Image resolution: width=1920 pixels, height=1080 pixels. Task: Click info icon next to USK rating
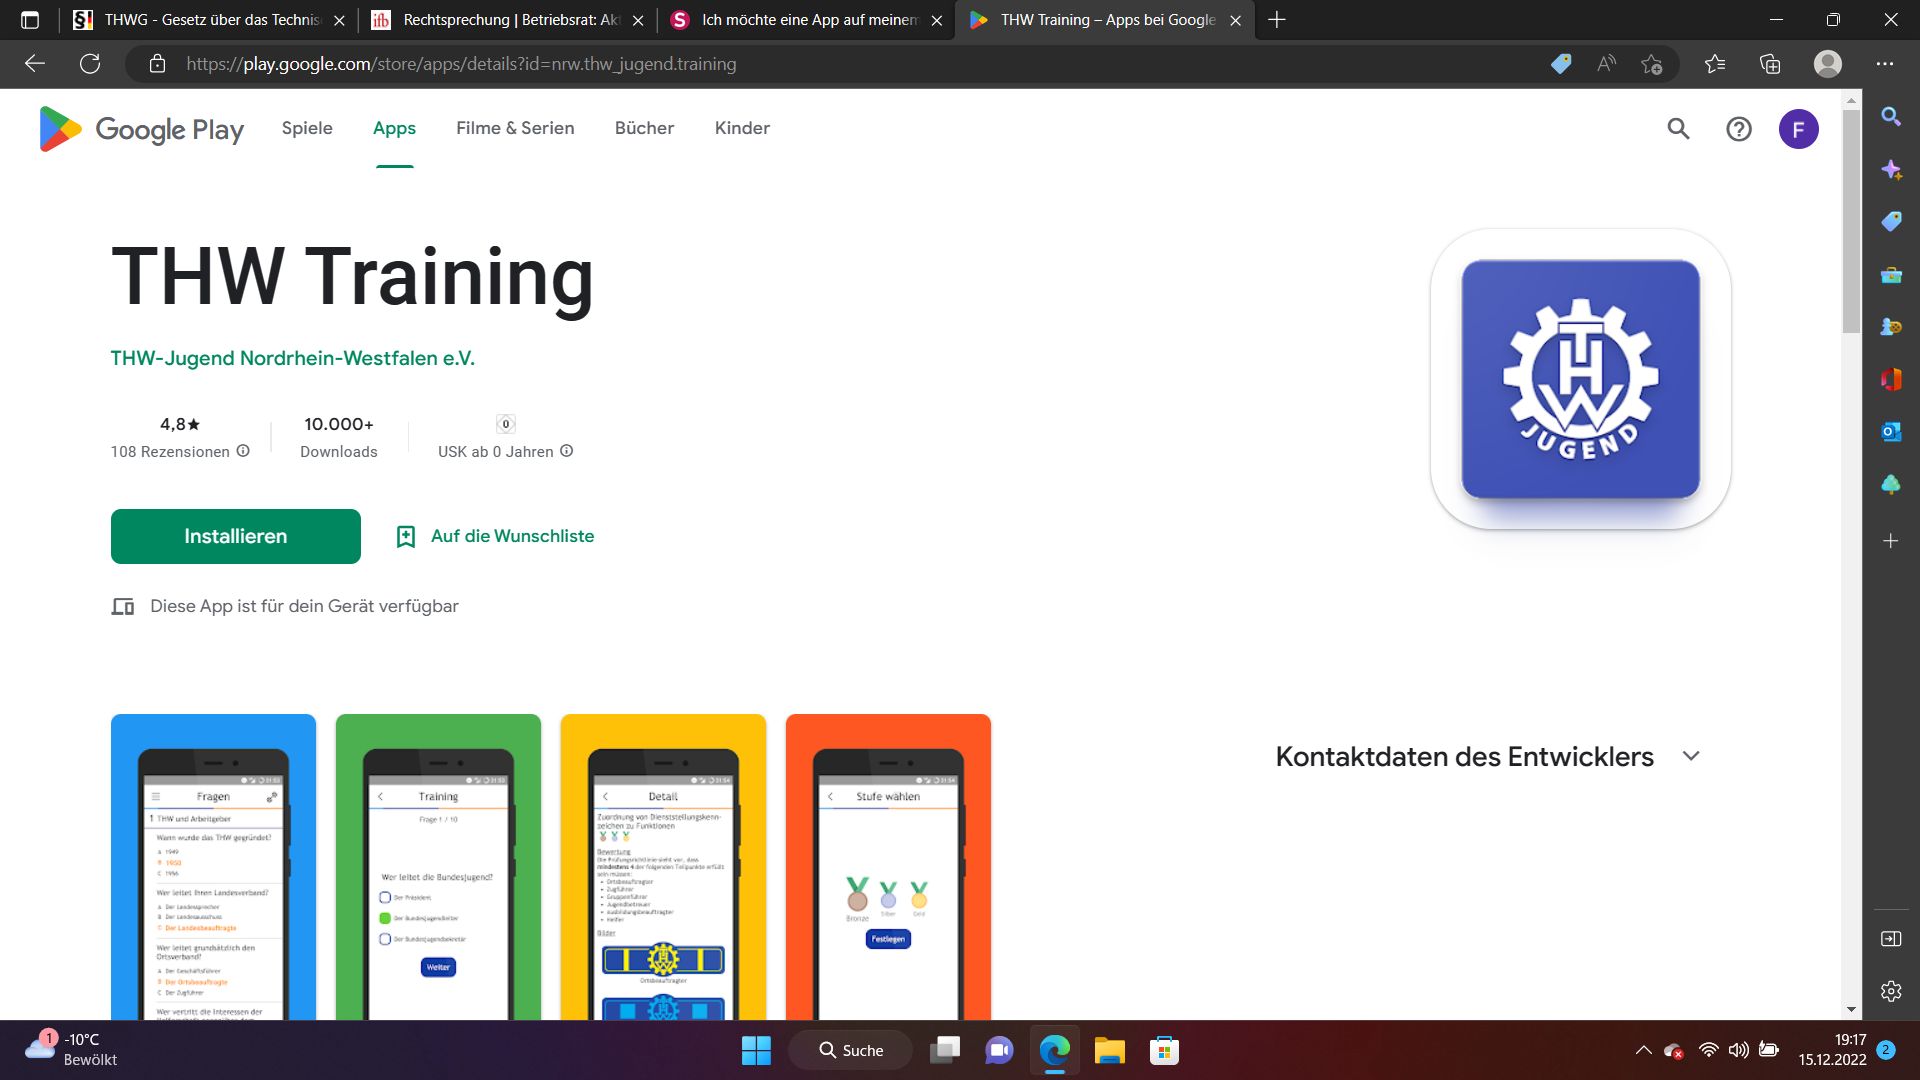coord(567,451)
